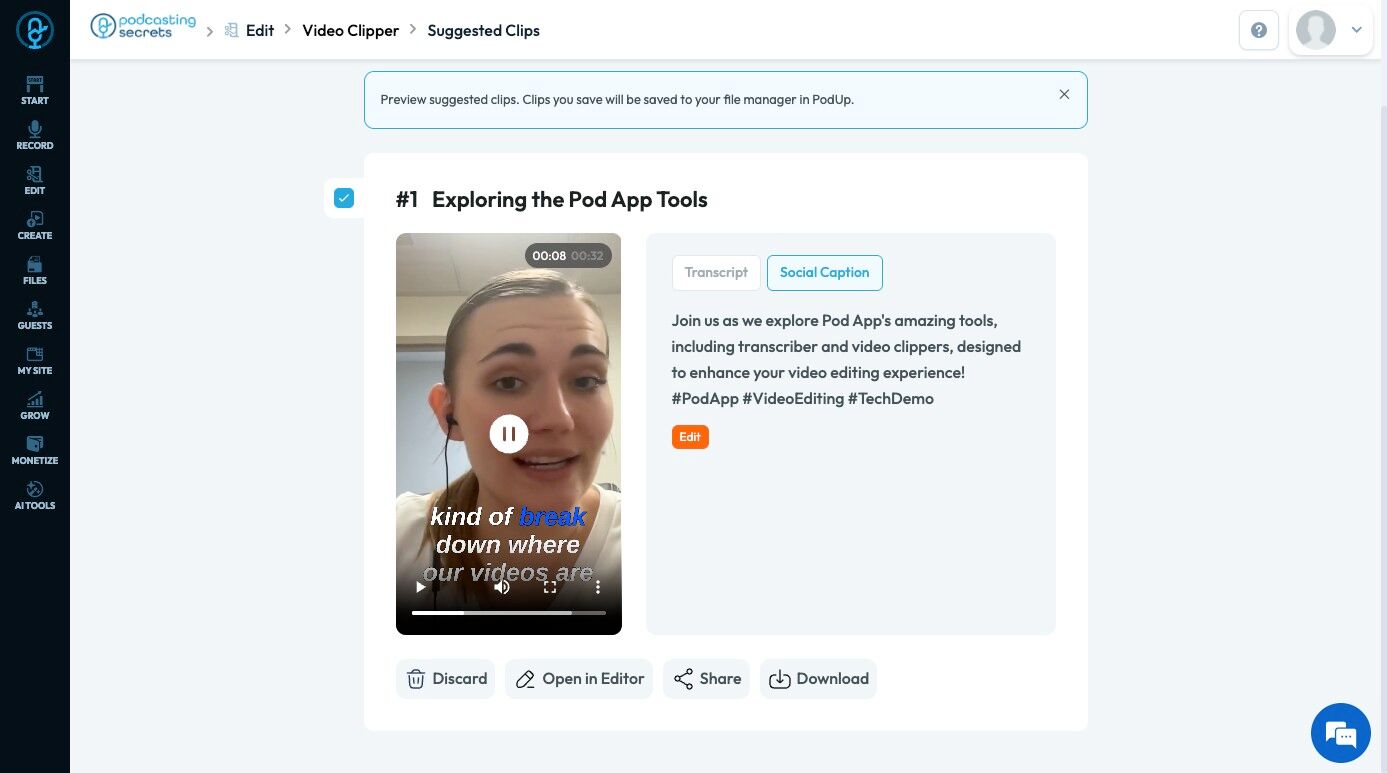Open the RECORD section in the sidebar
Viewport: 1387px width, 773px height.
(x=35, y=135)
